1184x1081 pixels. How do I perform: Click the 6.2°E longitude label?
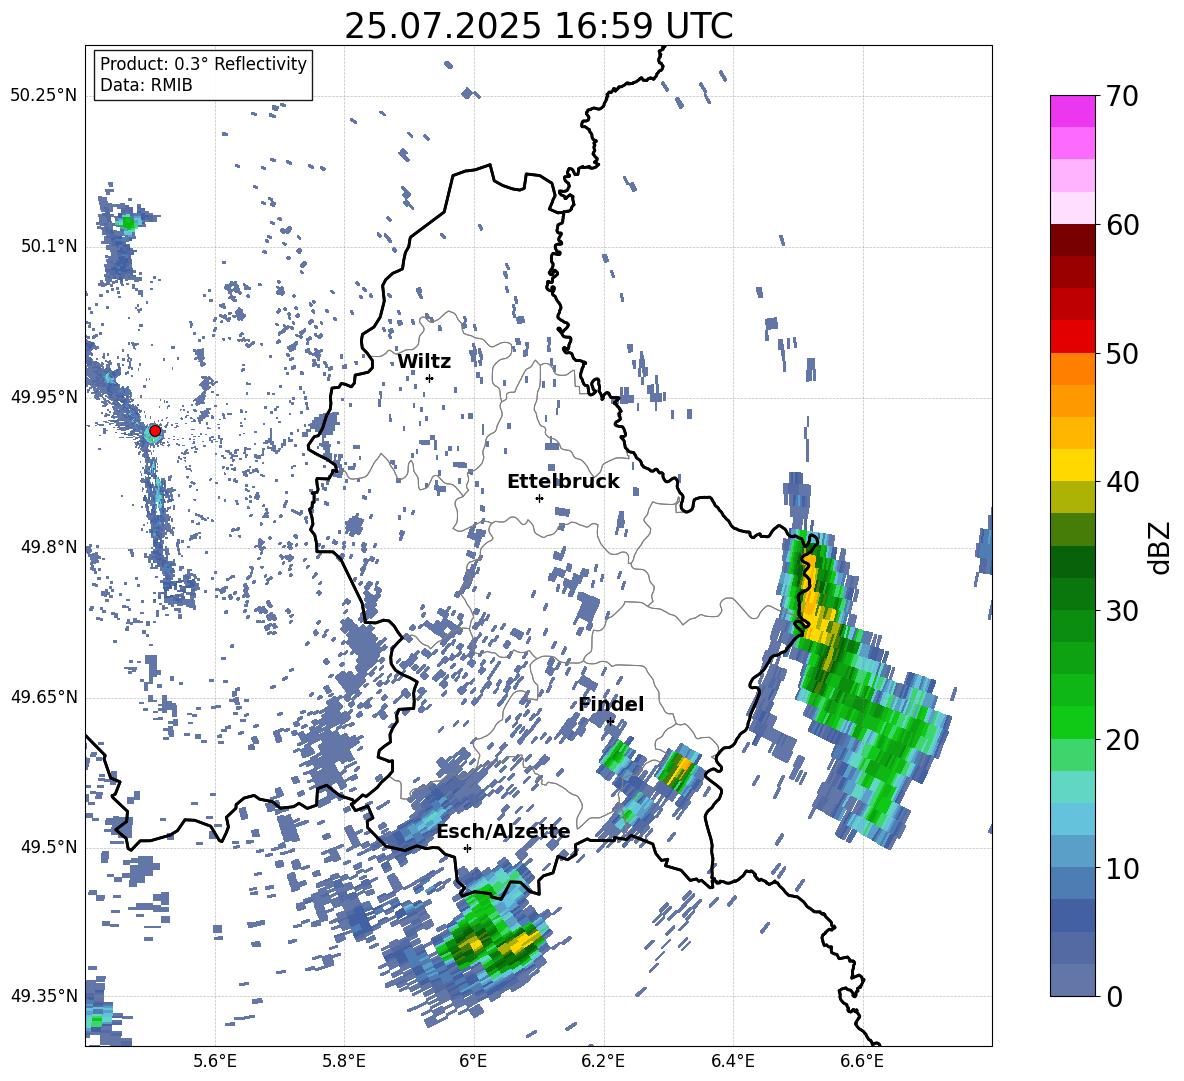[x=603, y=1061]
